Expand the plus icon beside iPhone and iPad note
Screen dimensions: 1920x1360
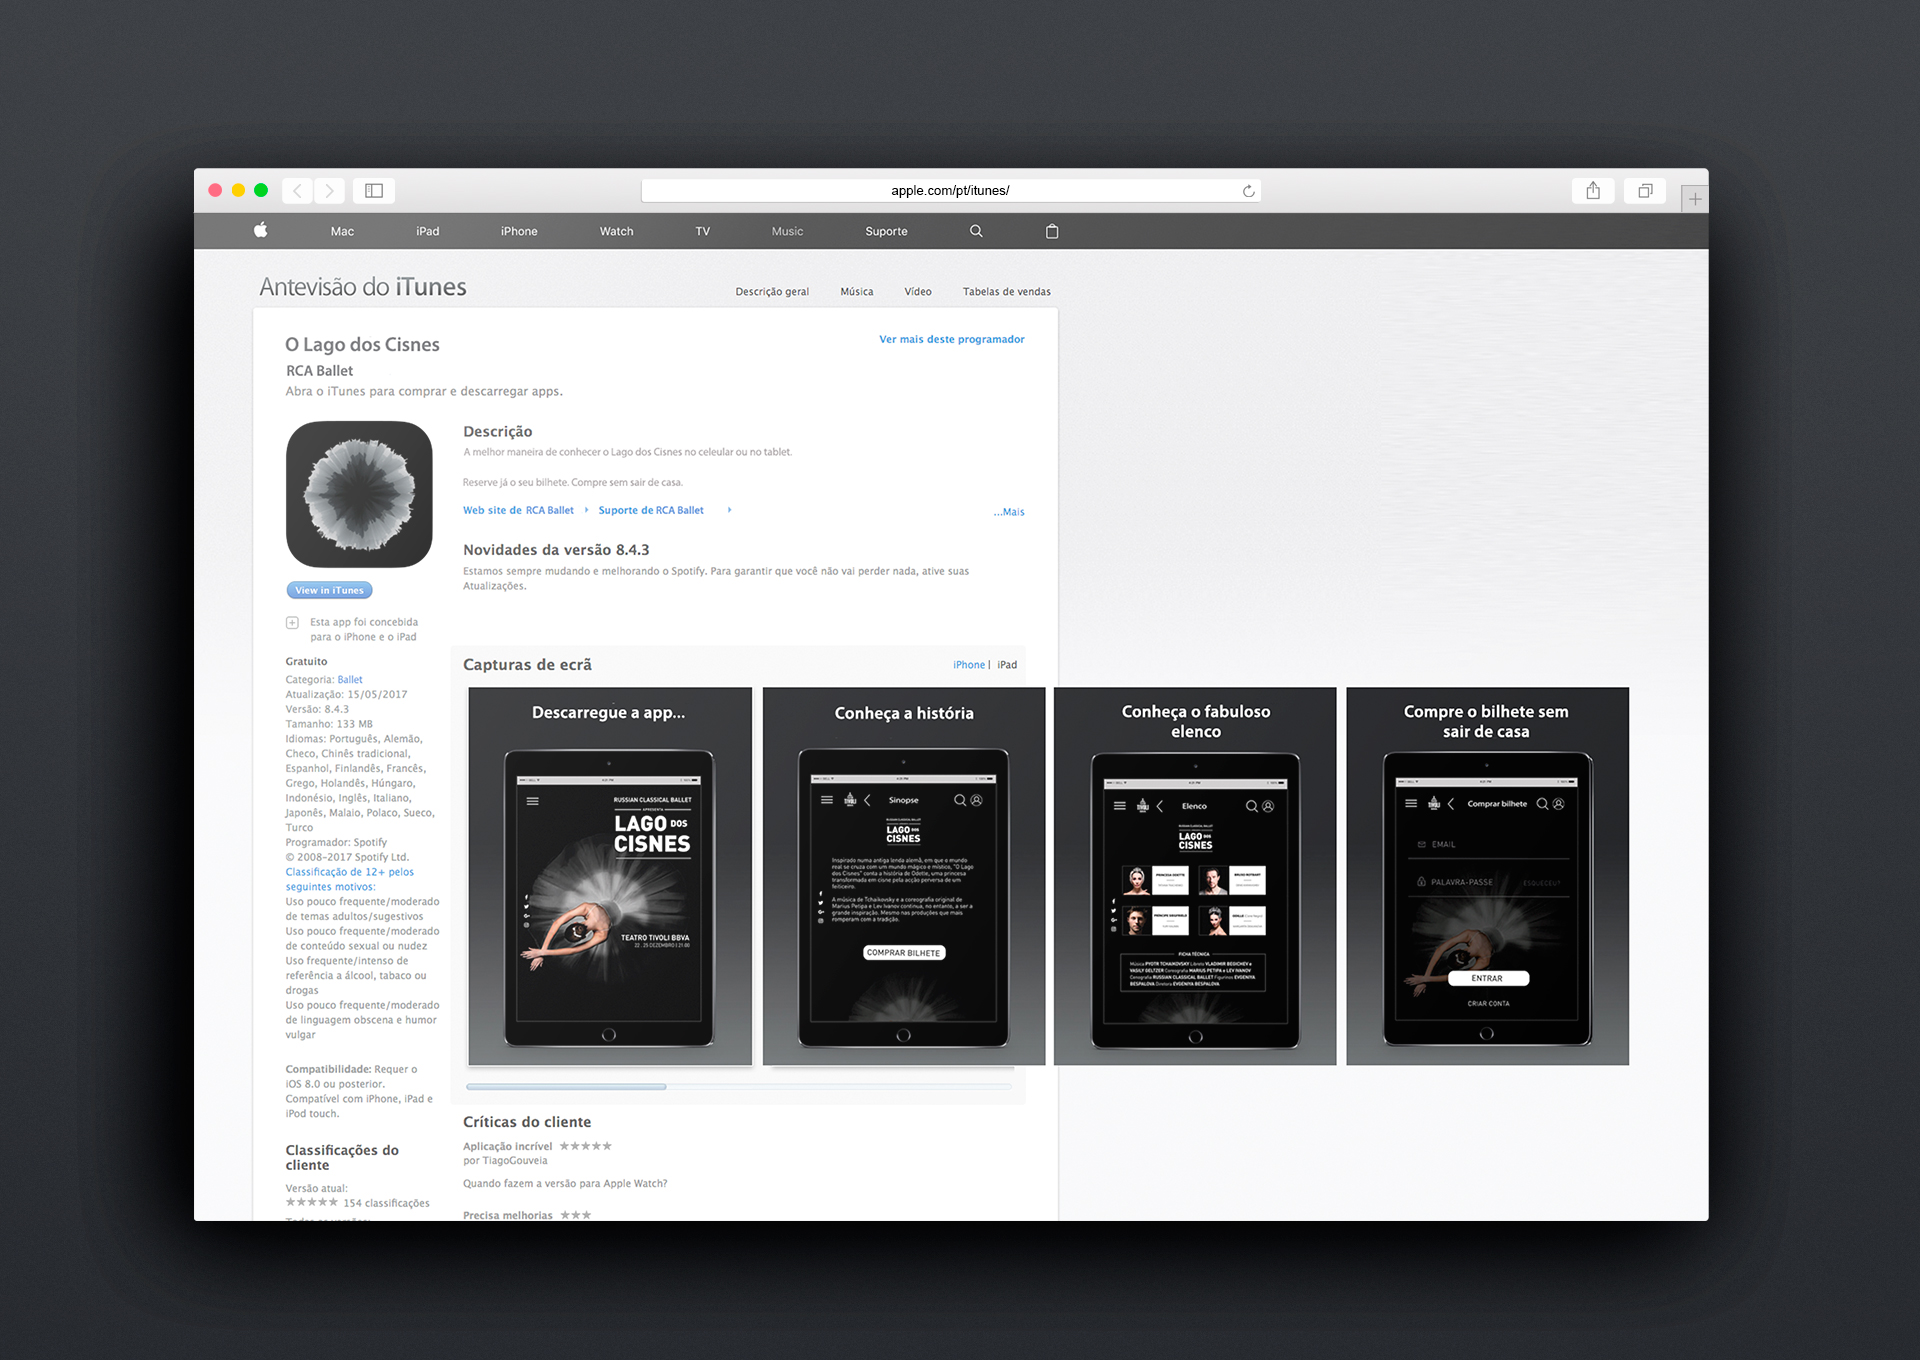pos(292,623)
